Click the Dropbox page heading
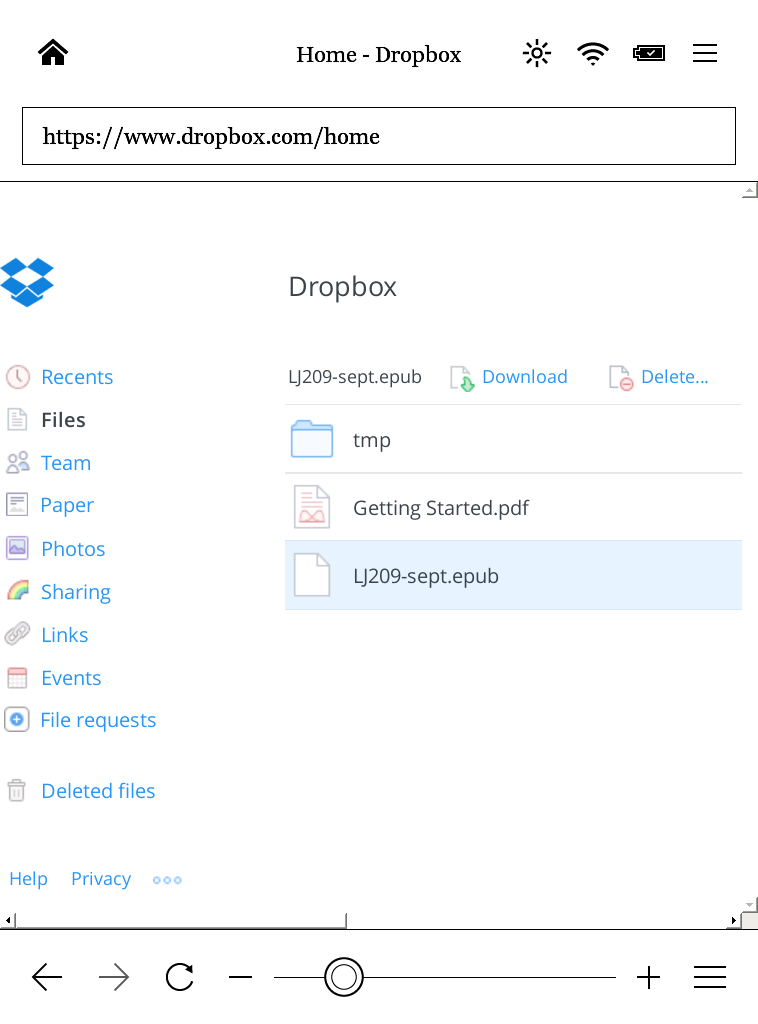 click(x=343, y=287)
